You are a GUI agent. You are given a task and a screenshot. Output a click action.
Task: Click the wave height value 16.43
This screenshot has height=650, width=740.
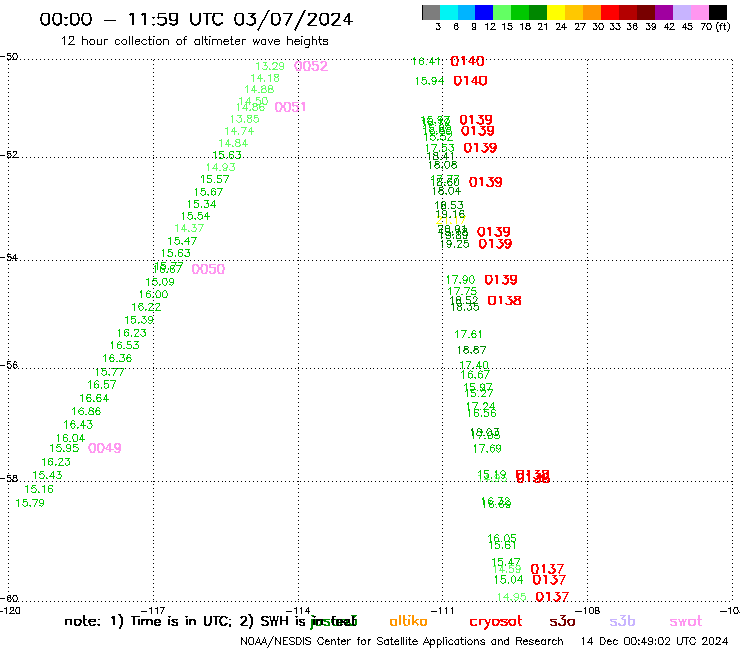pyautogui.click(x=78, y=425)
